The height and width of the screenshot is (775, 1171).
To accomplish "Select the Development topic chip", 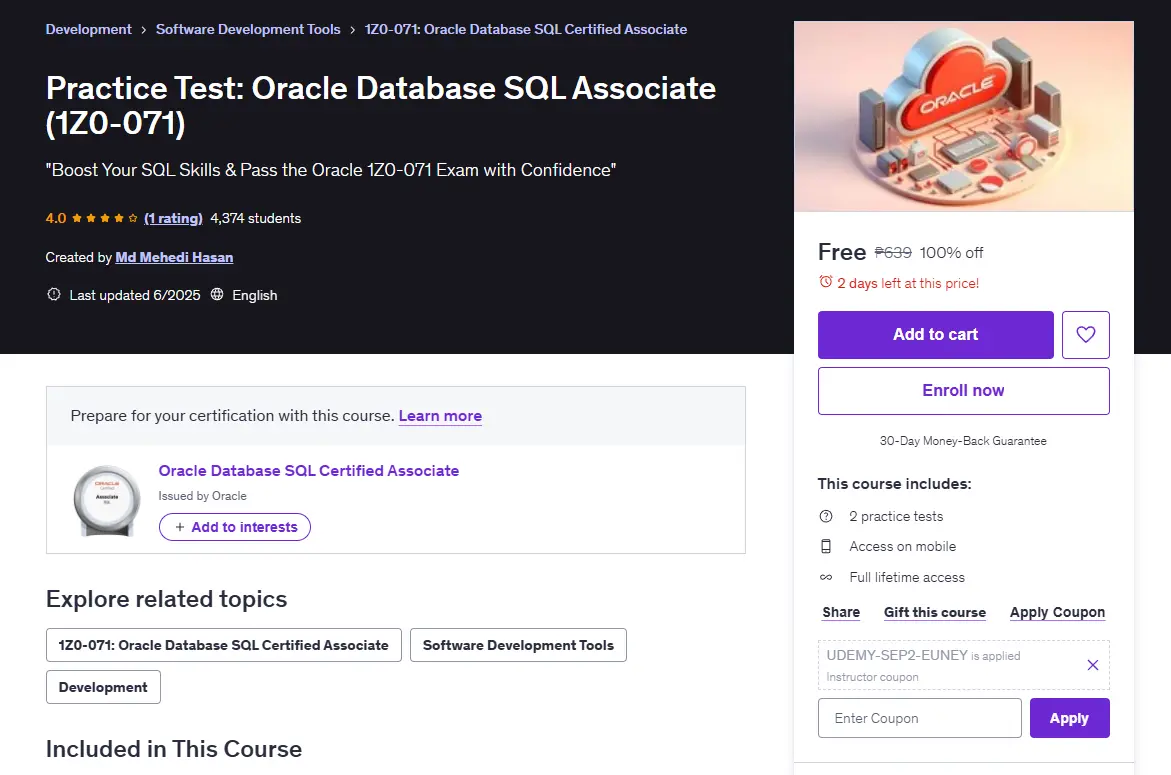I will pyautogui.click(x=103, y=687).
